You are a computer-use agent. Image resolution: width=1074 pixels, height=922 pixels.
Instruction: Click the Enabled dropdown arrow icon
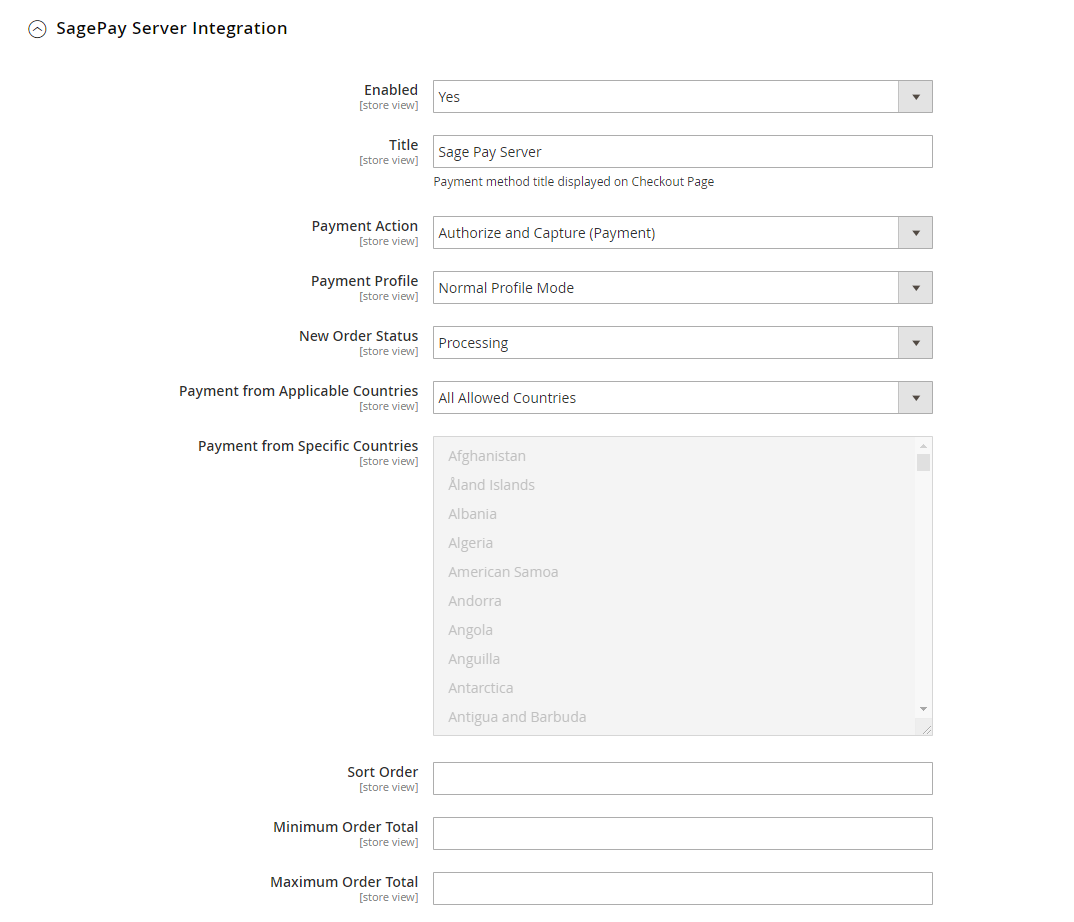(915, 96)
